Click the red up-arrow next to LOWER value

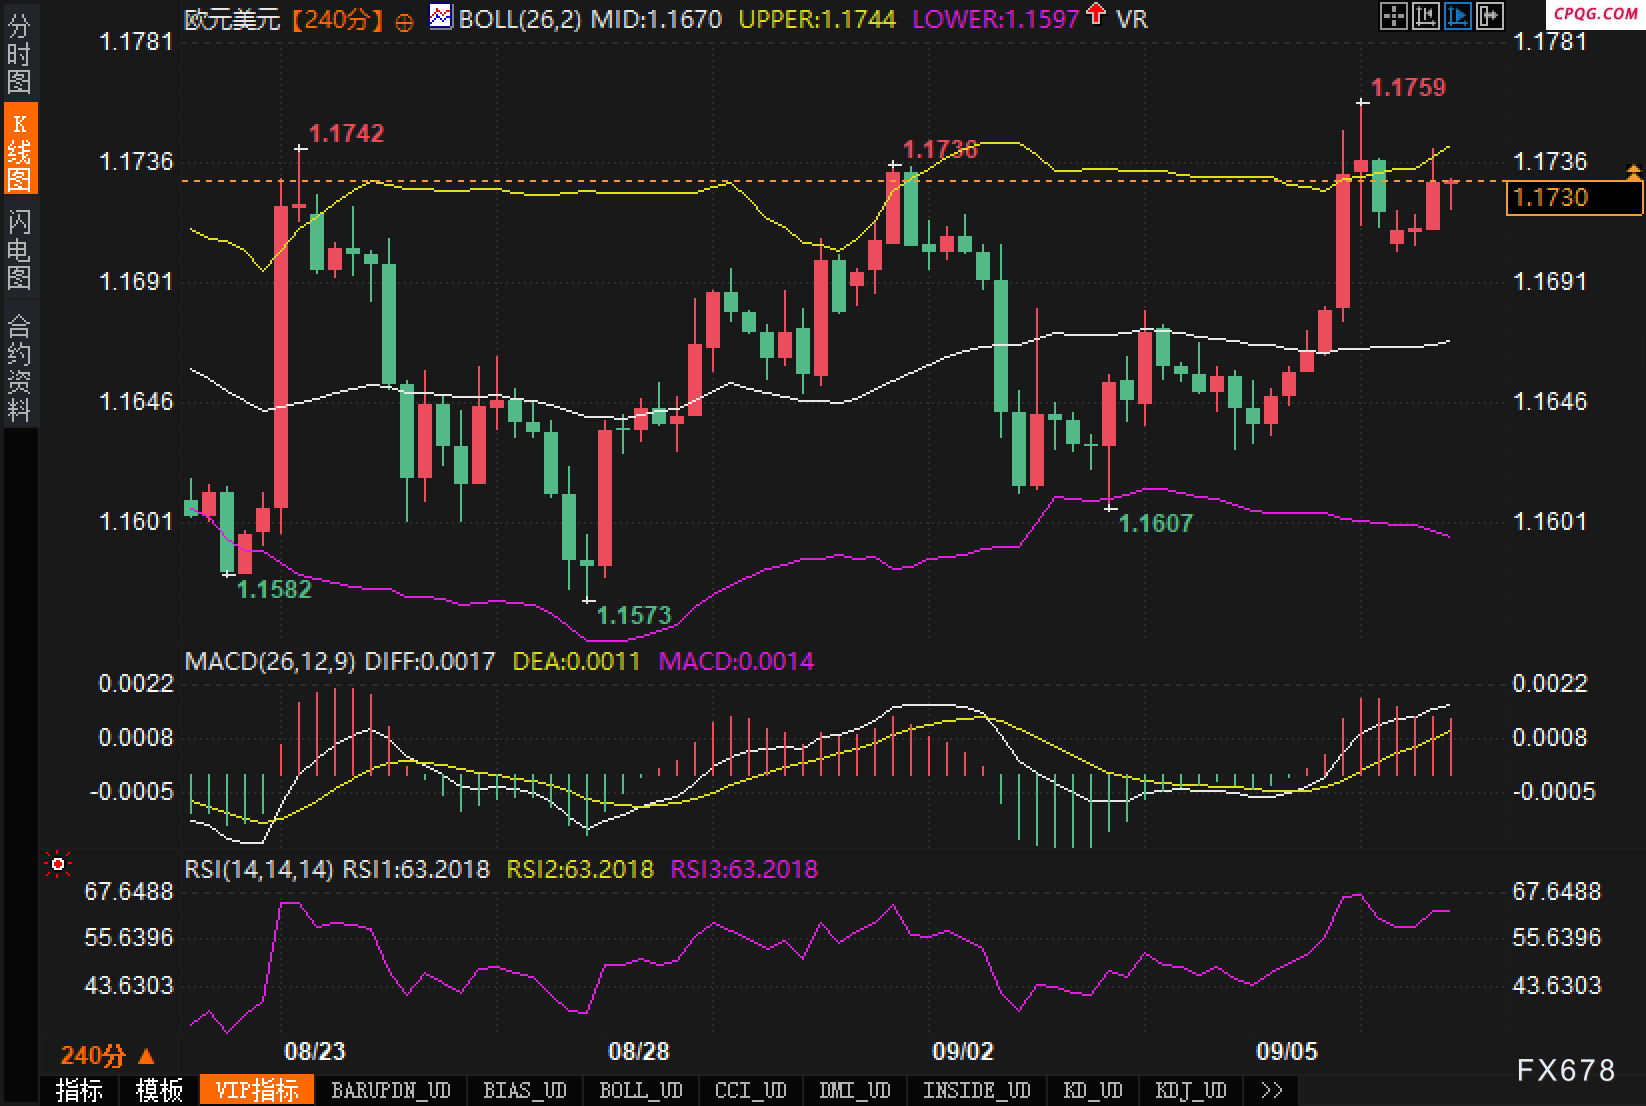1096,14
